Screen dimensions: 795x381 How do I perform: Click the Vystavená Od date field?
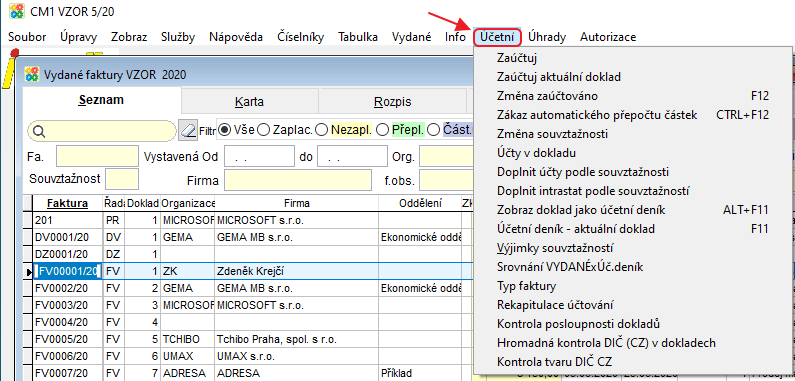coord(259,156)
